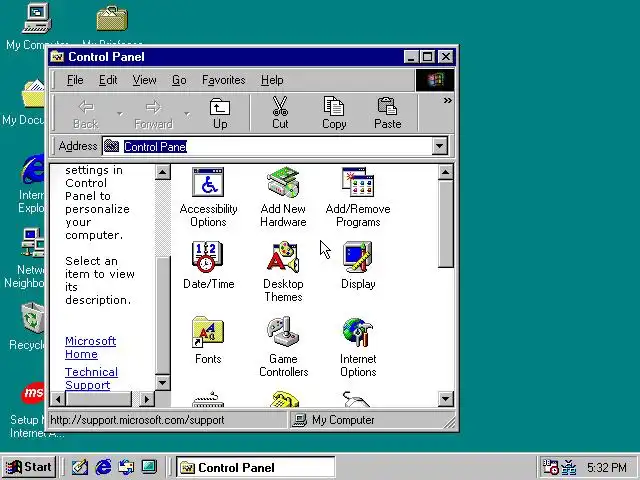This screenshot has width=640, height=480.
Task: Click View Channels icon in Quick Launch
Action: coord(149,467)
